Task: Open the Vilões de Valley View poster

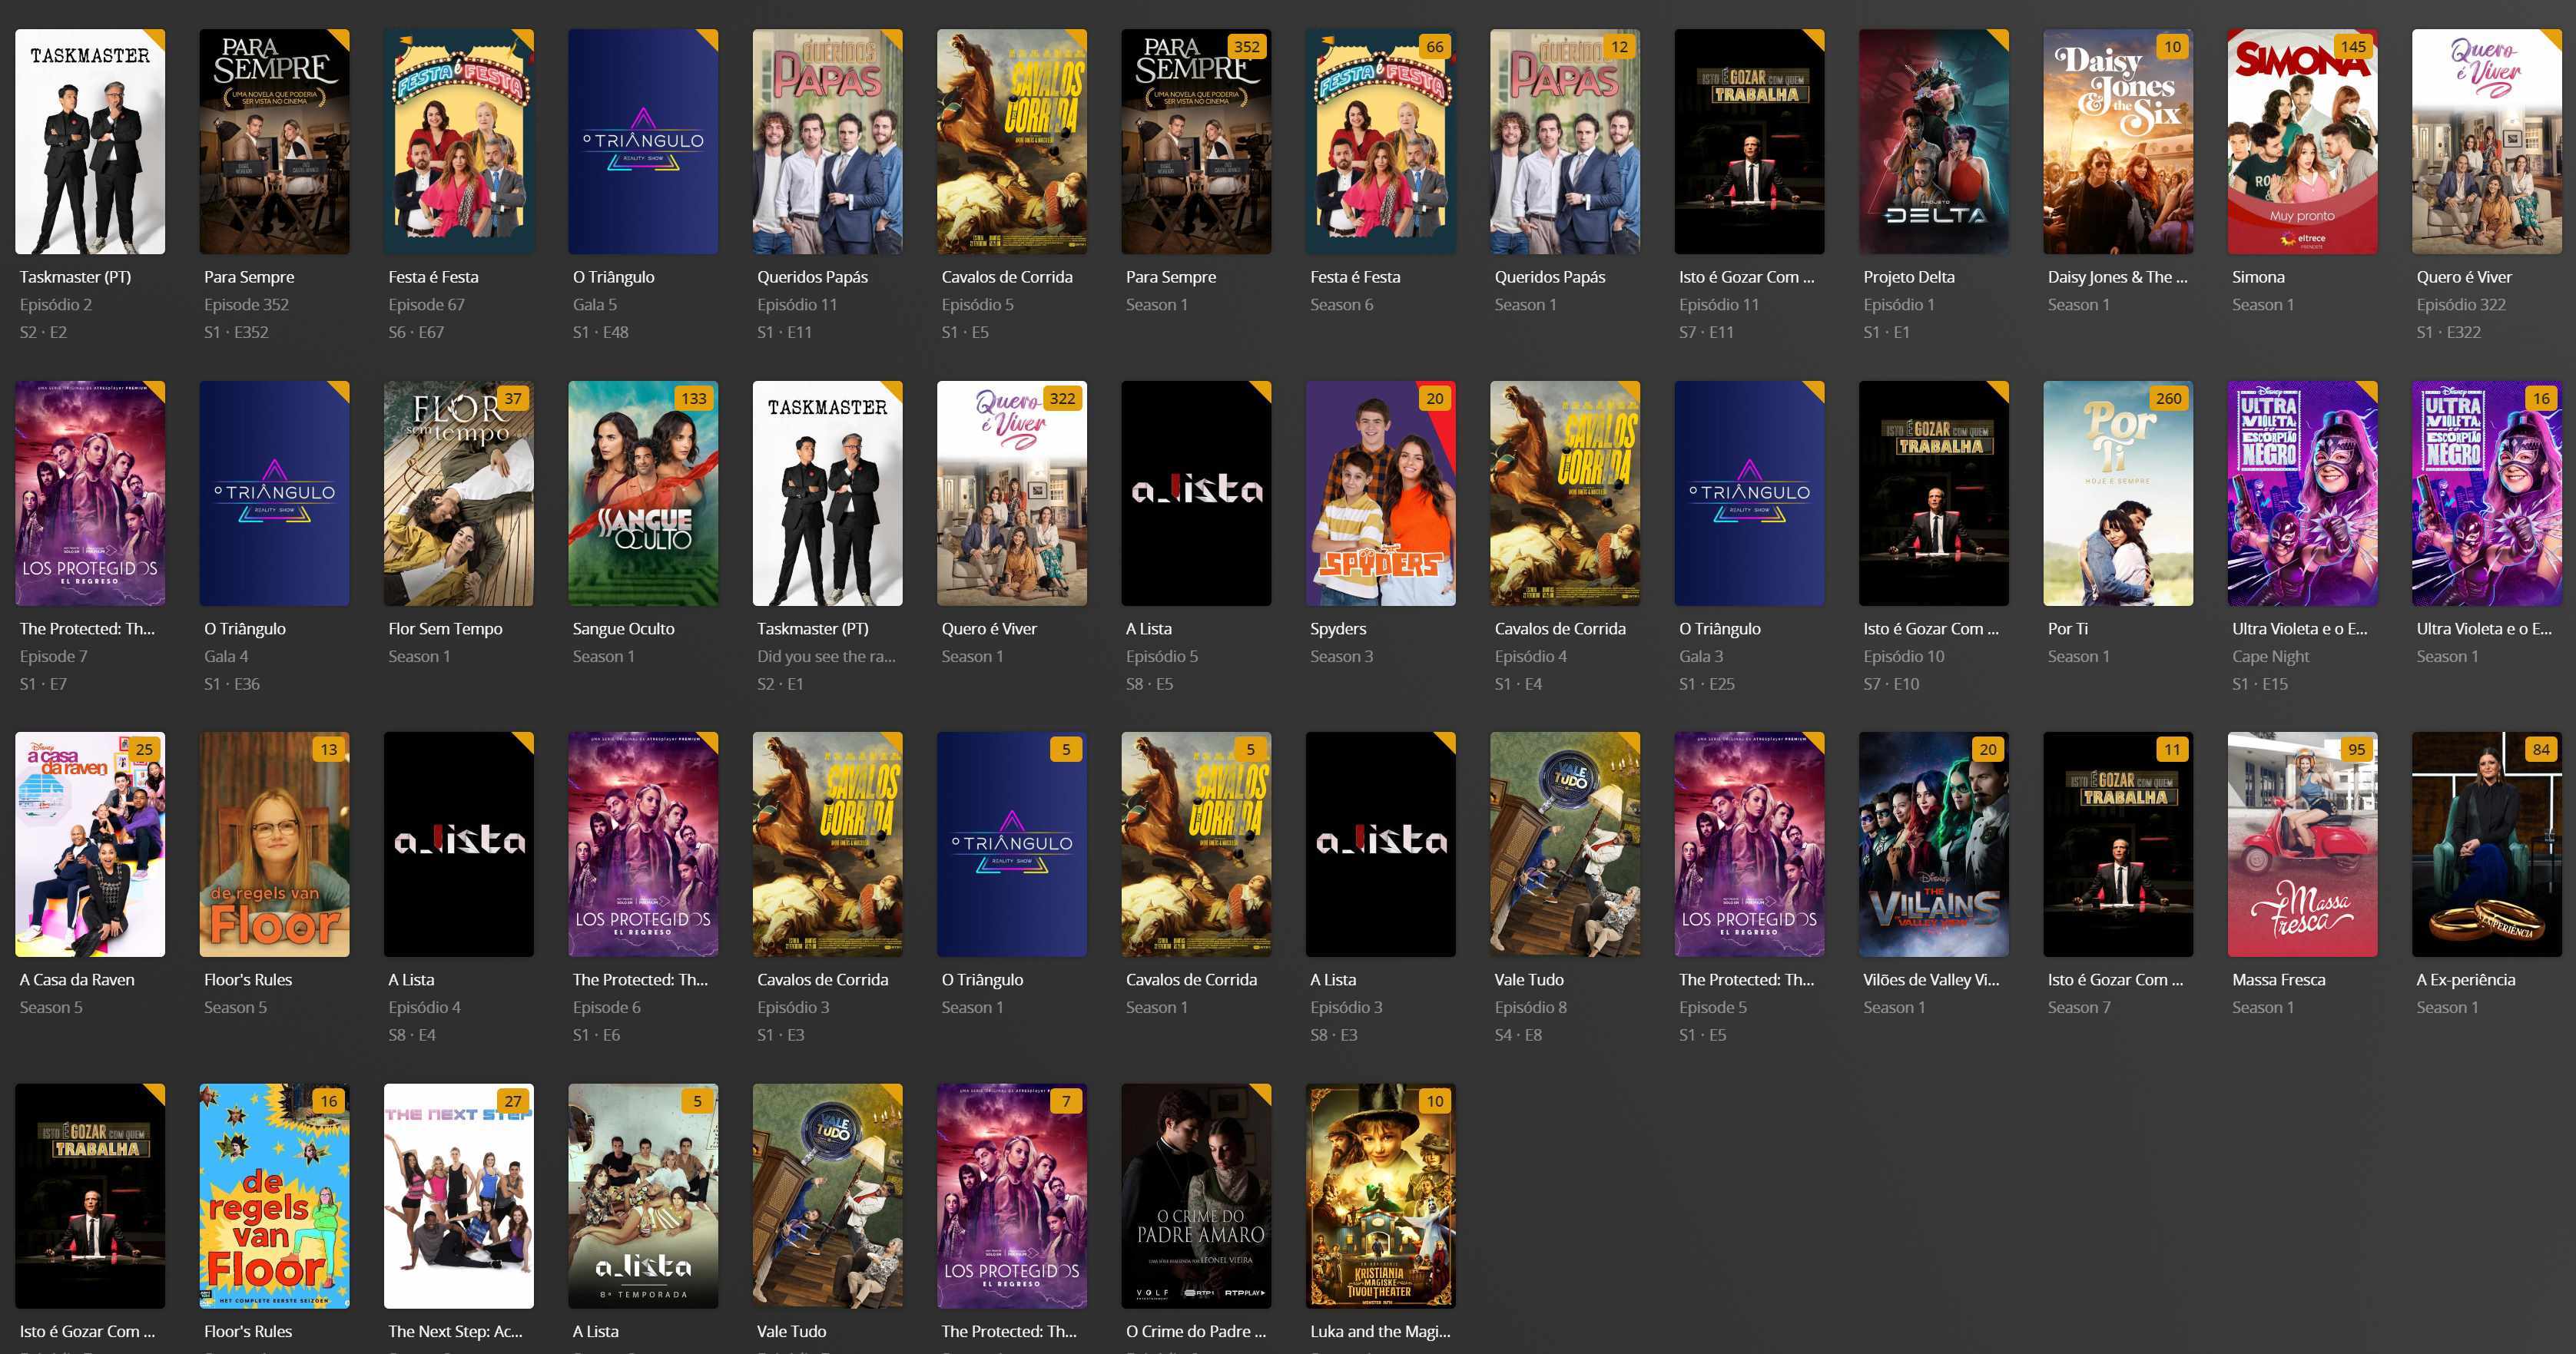Action: 1933,844
